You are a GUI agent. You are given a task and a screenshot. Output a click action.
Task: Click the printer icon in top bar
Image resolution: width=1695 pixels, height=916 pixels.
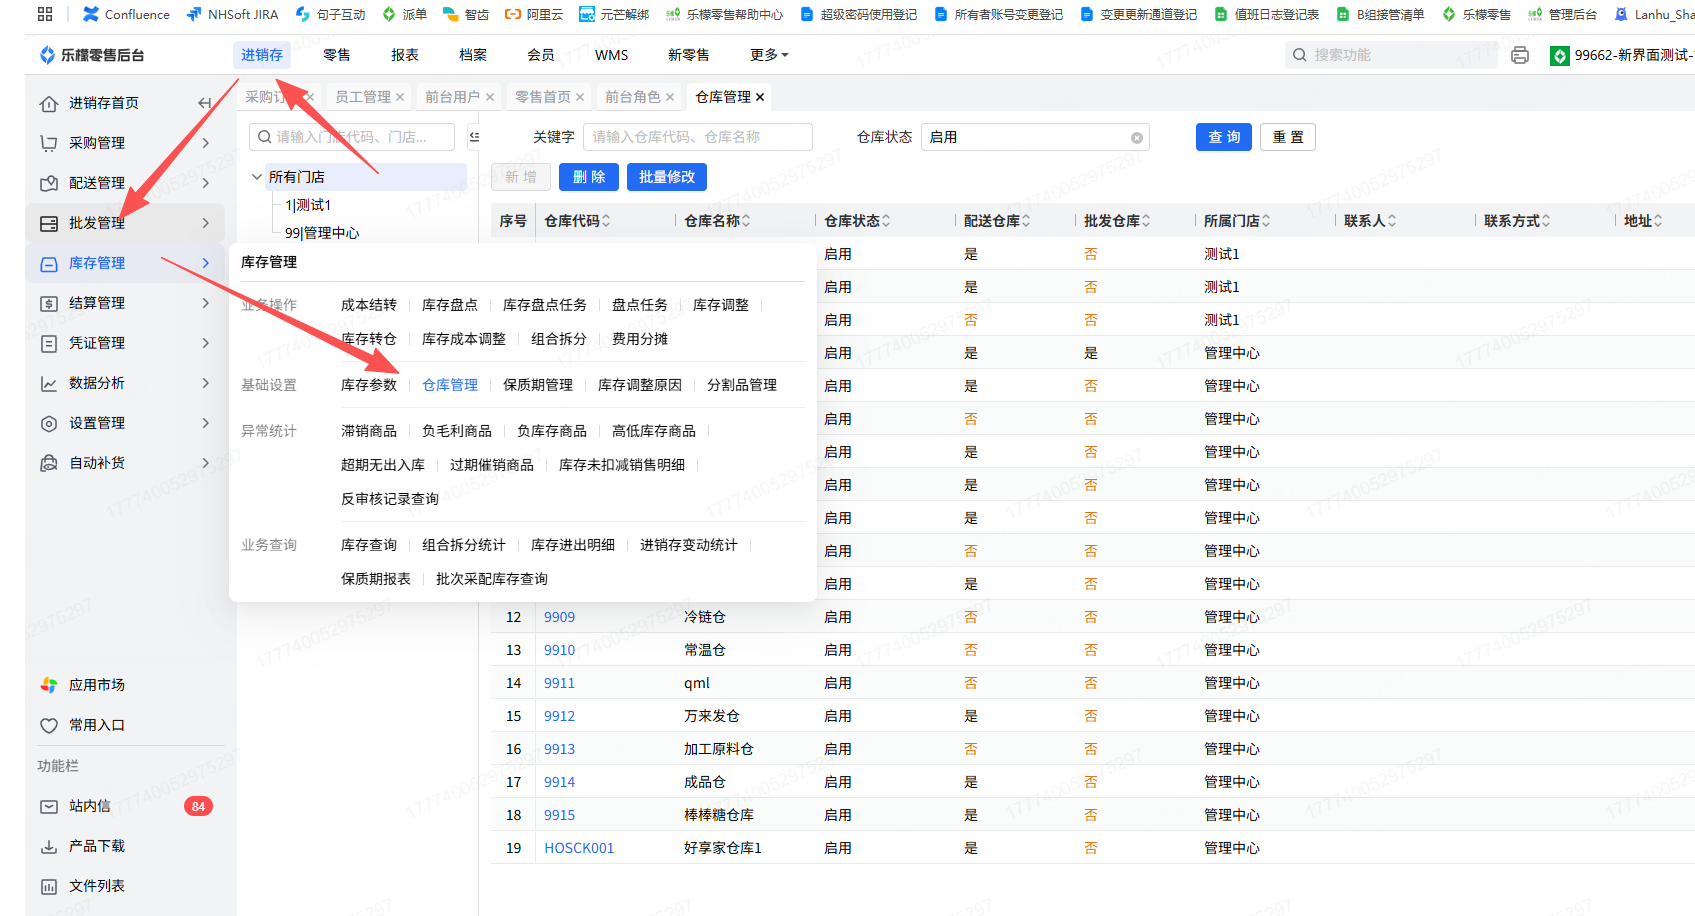tap(1519, 55)
